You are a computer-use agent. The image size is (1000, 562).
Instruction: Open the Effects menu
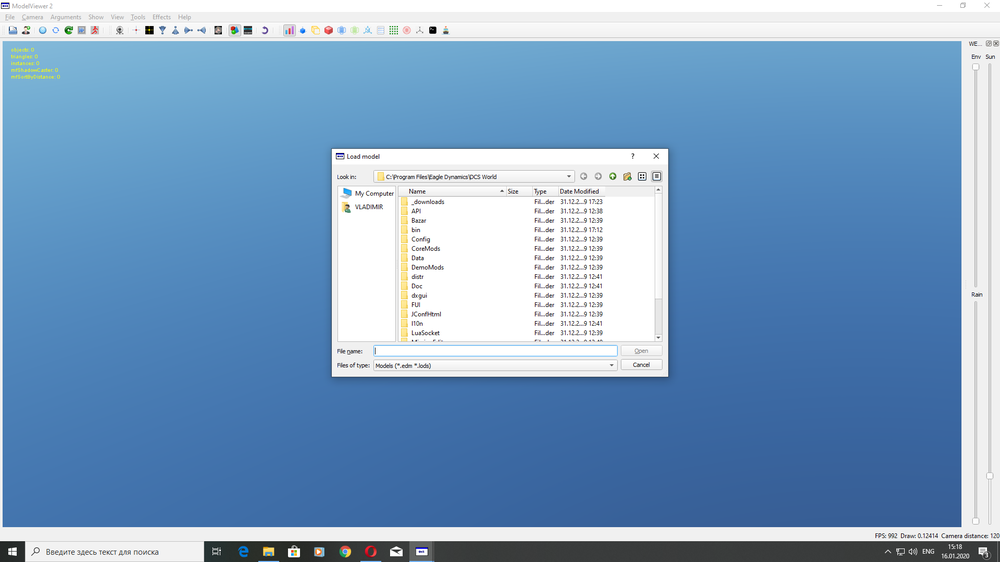click(161, 17)
